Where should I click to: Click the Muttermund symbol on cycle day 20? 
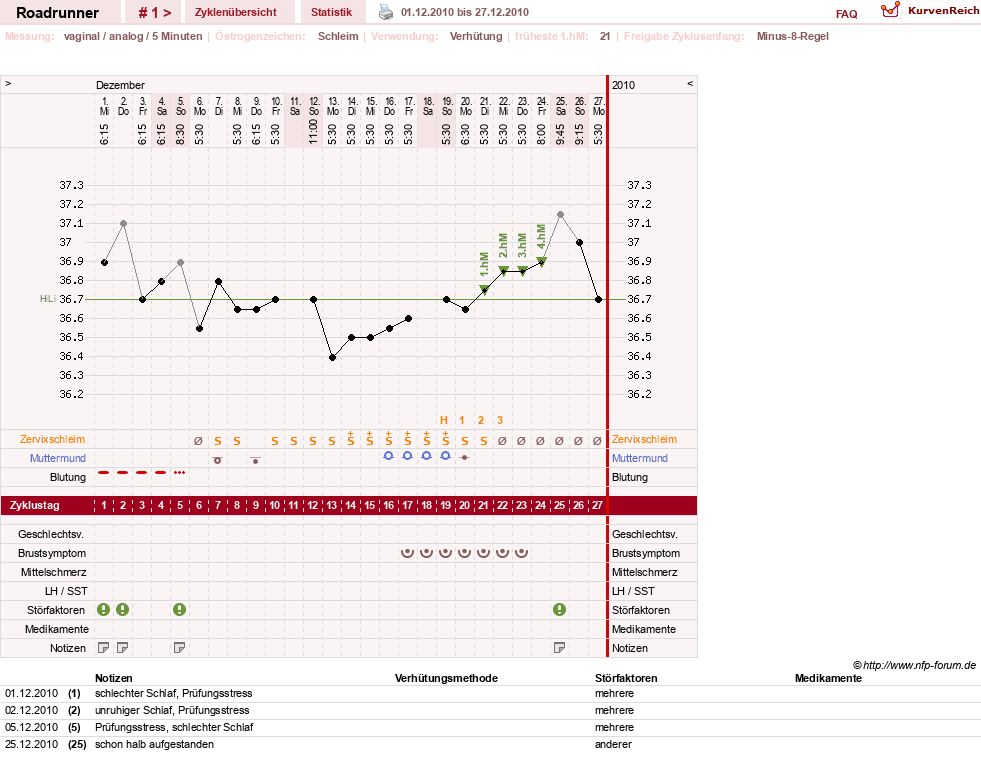coord(464,457)
